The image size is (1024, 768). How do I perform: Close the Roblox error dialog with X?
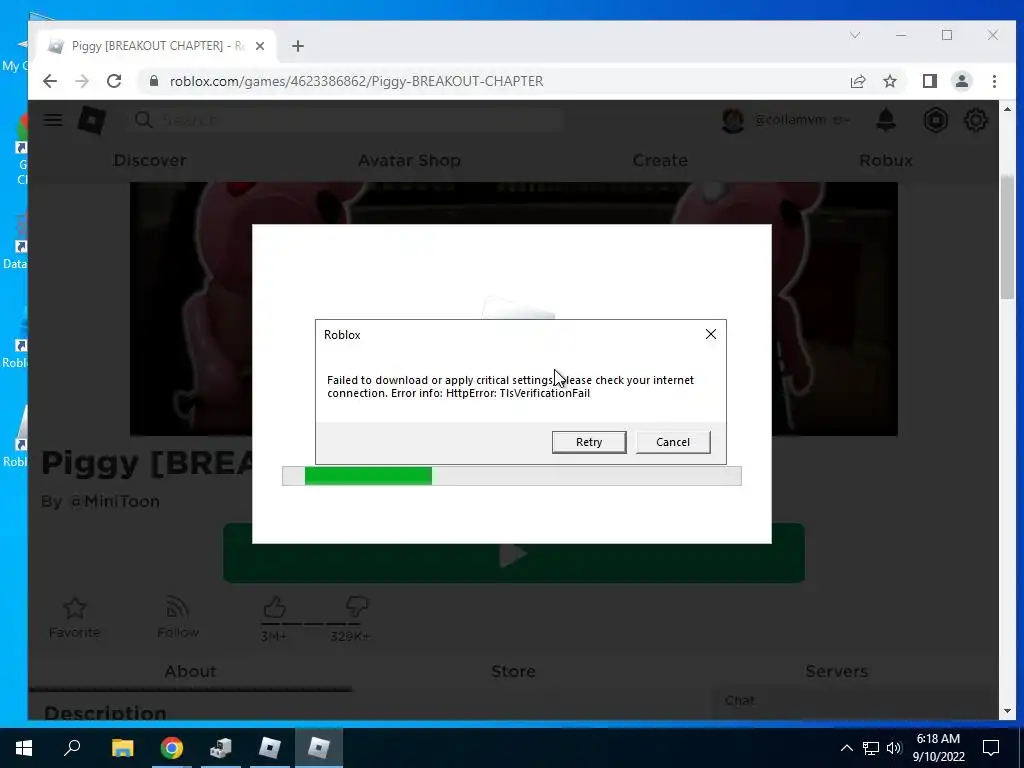711,334
